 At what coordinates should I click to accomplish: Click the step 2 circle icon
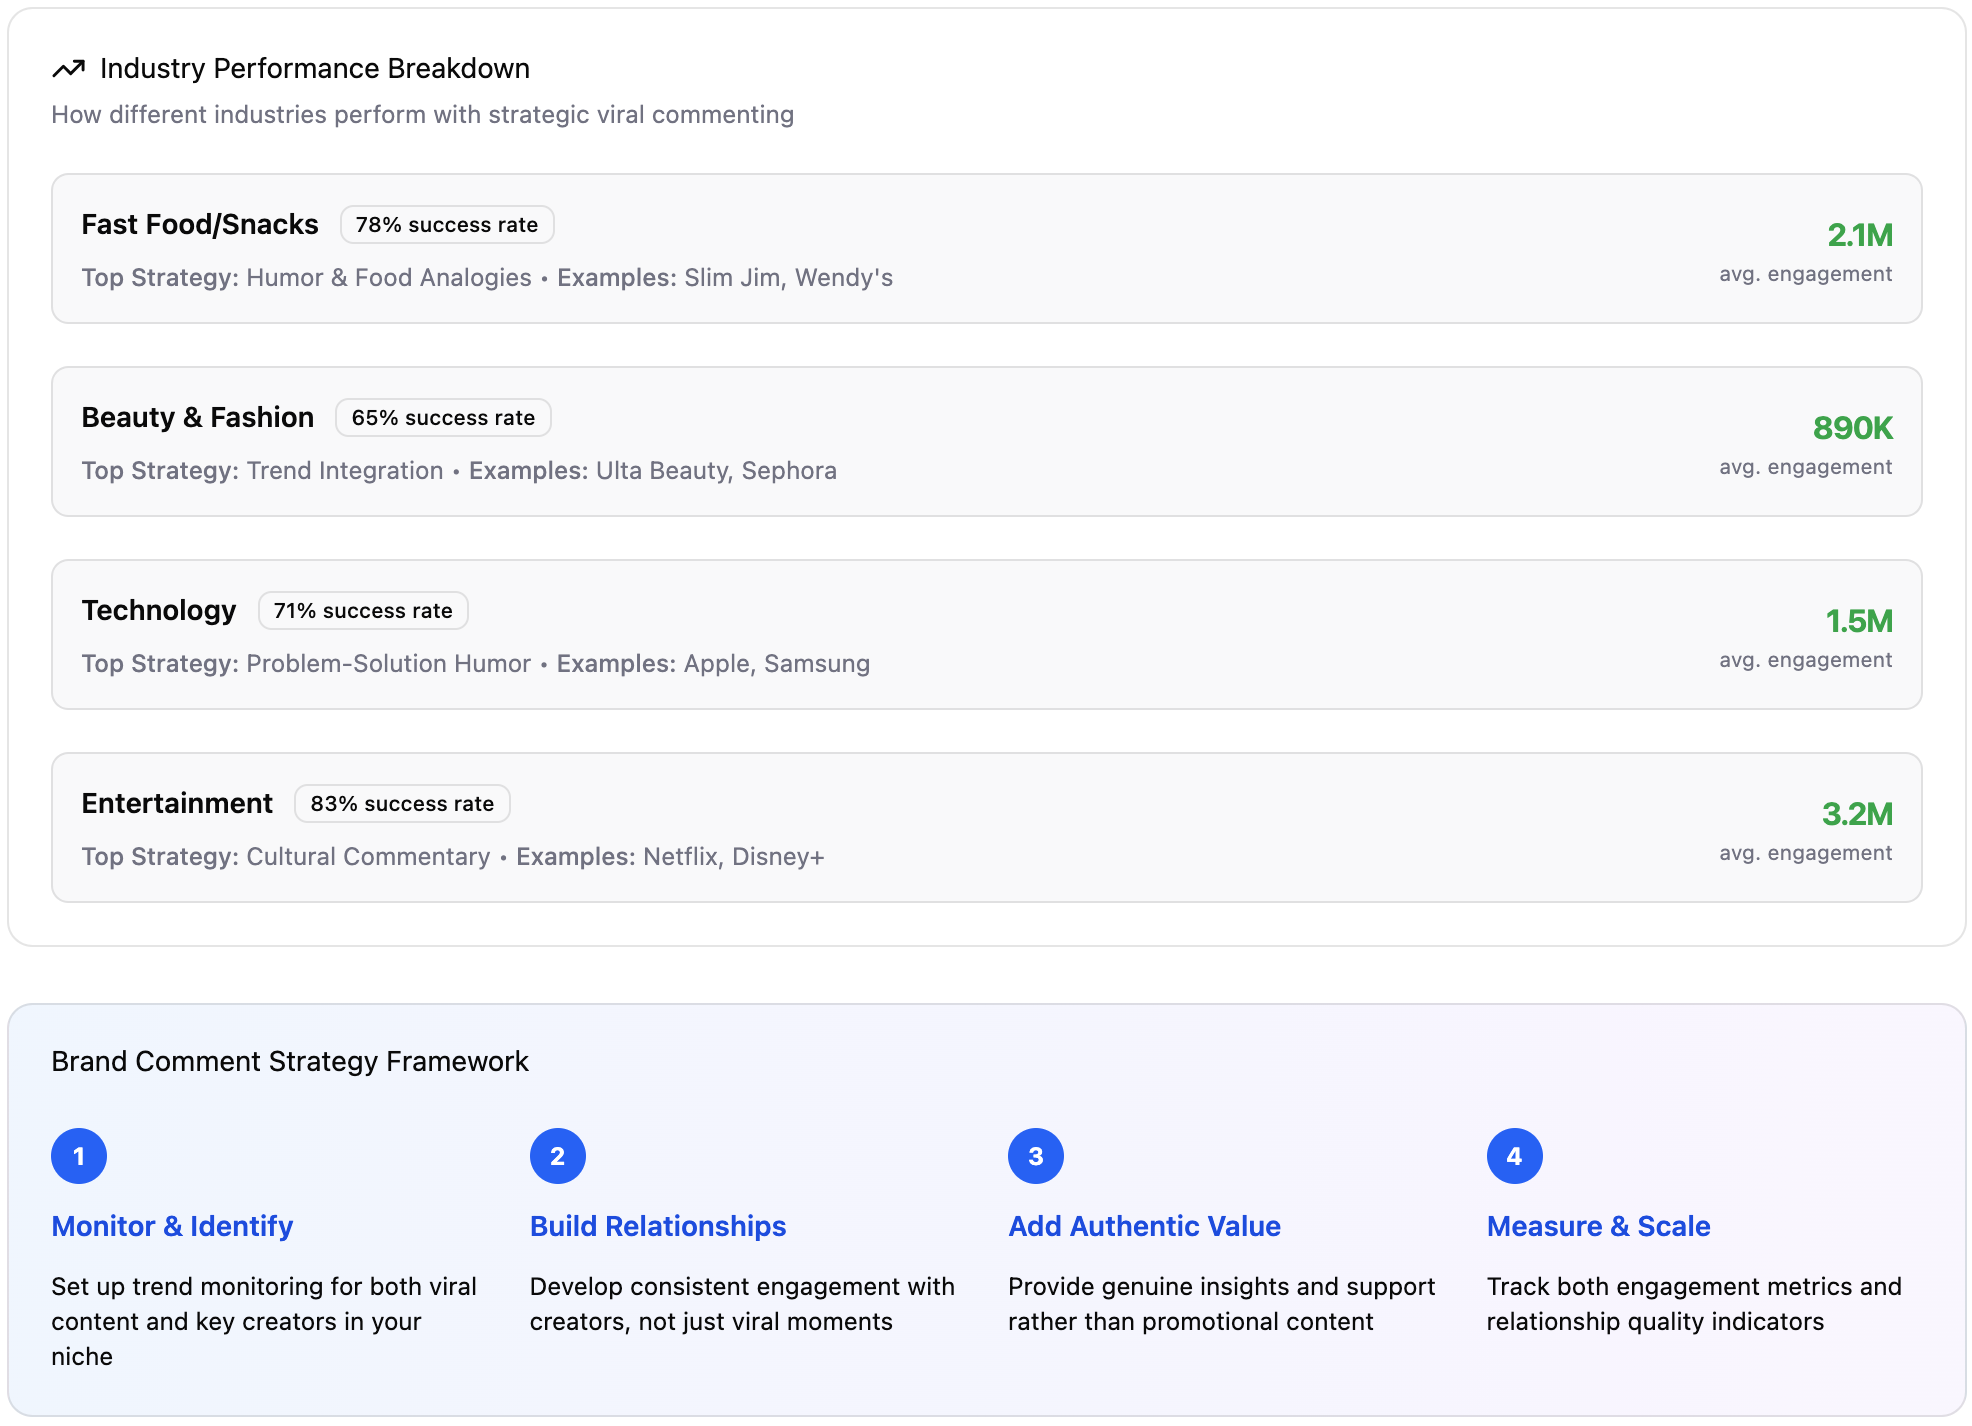point(557,1156)
